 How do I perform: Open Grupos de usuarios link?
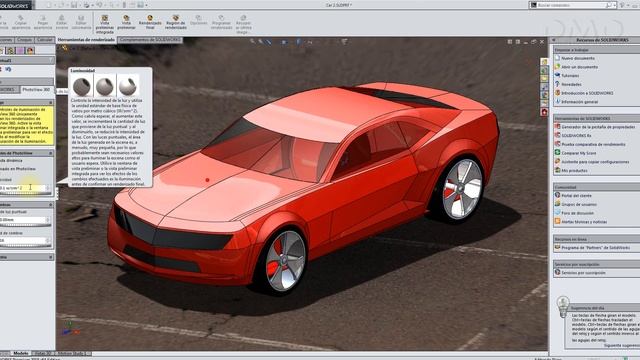pos(579,204)
